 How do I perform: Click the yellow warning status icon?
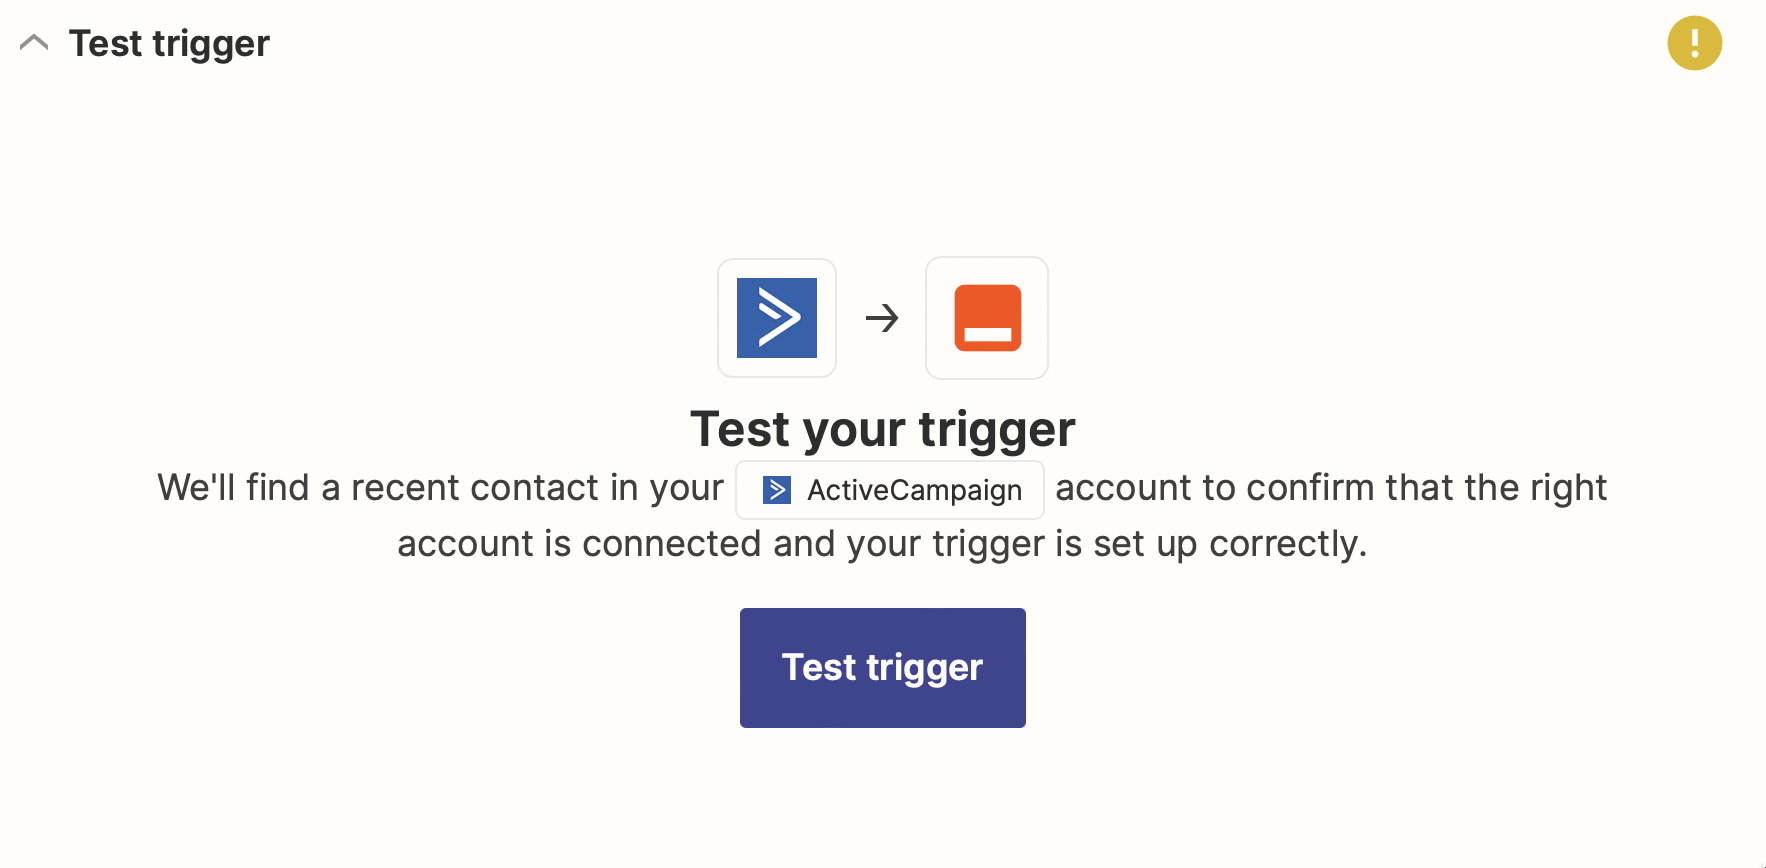pos(1694,43)
